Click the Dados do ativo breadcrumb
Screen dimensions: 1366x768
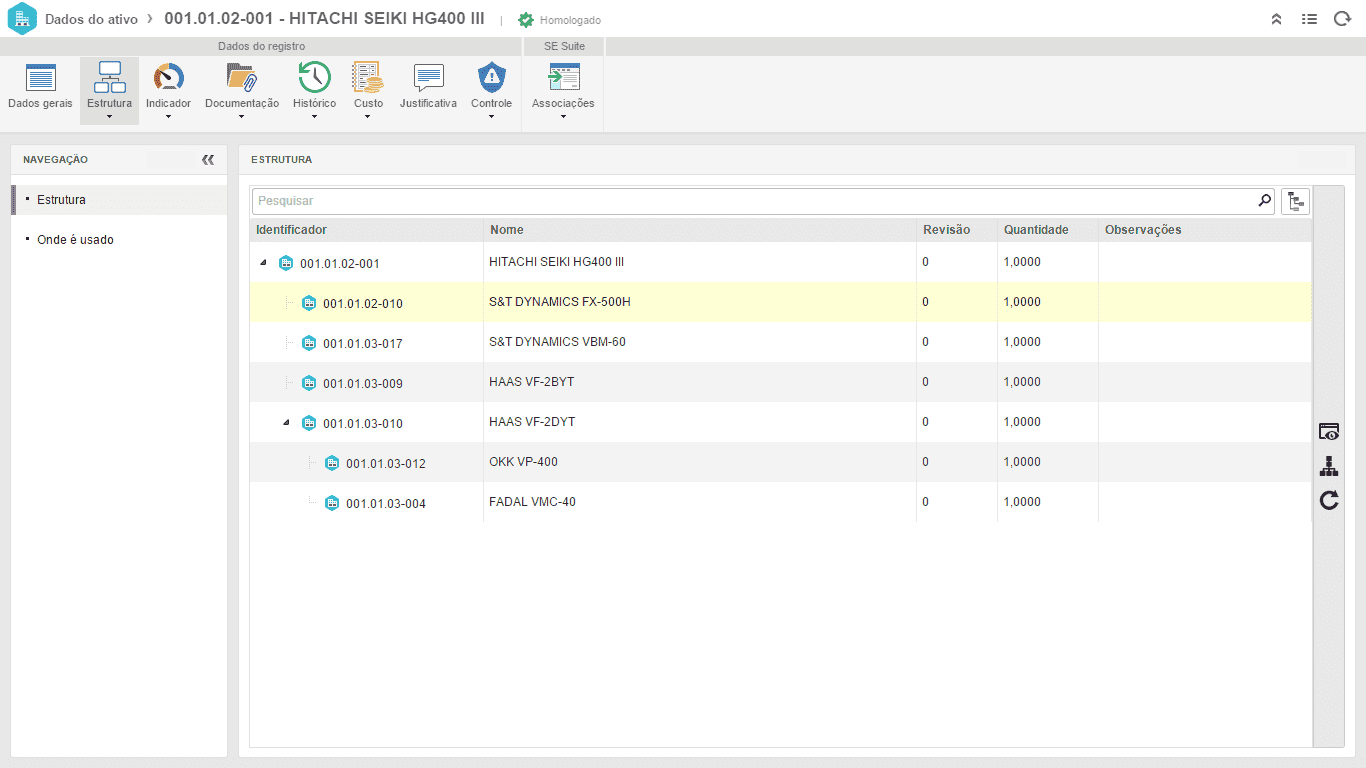(91, 19)
